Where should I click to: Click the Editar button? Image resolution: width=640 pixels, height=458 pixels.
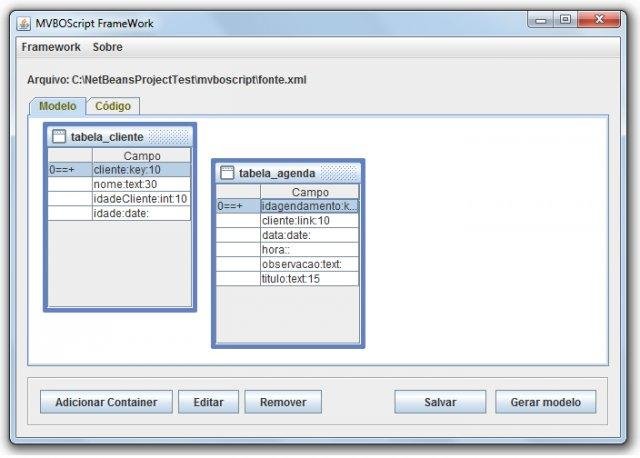pos(208,402)
